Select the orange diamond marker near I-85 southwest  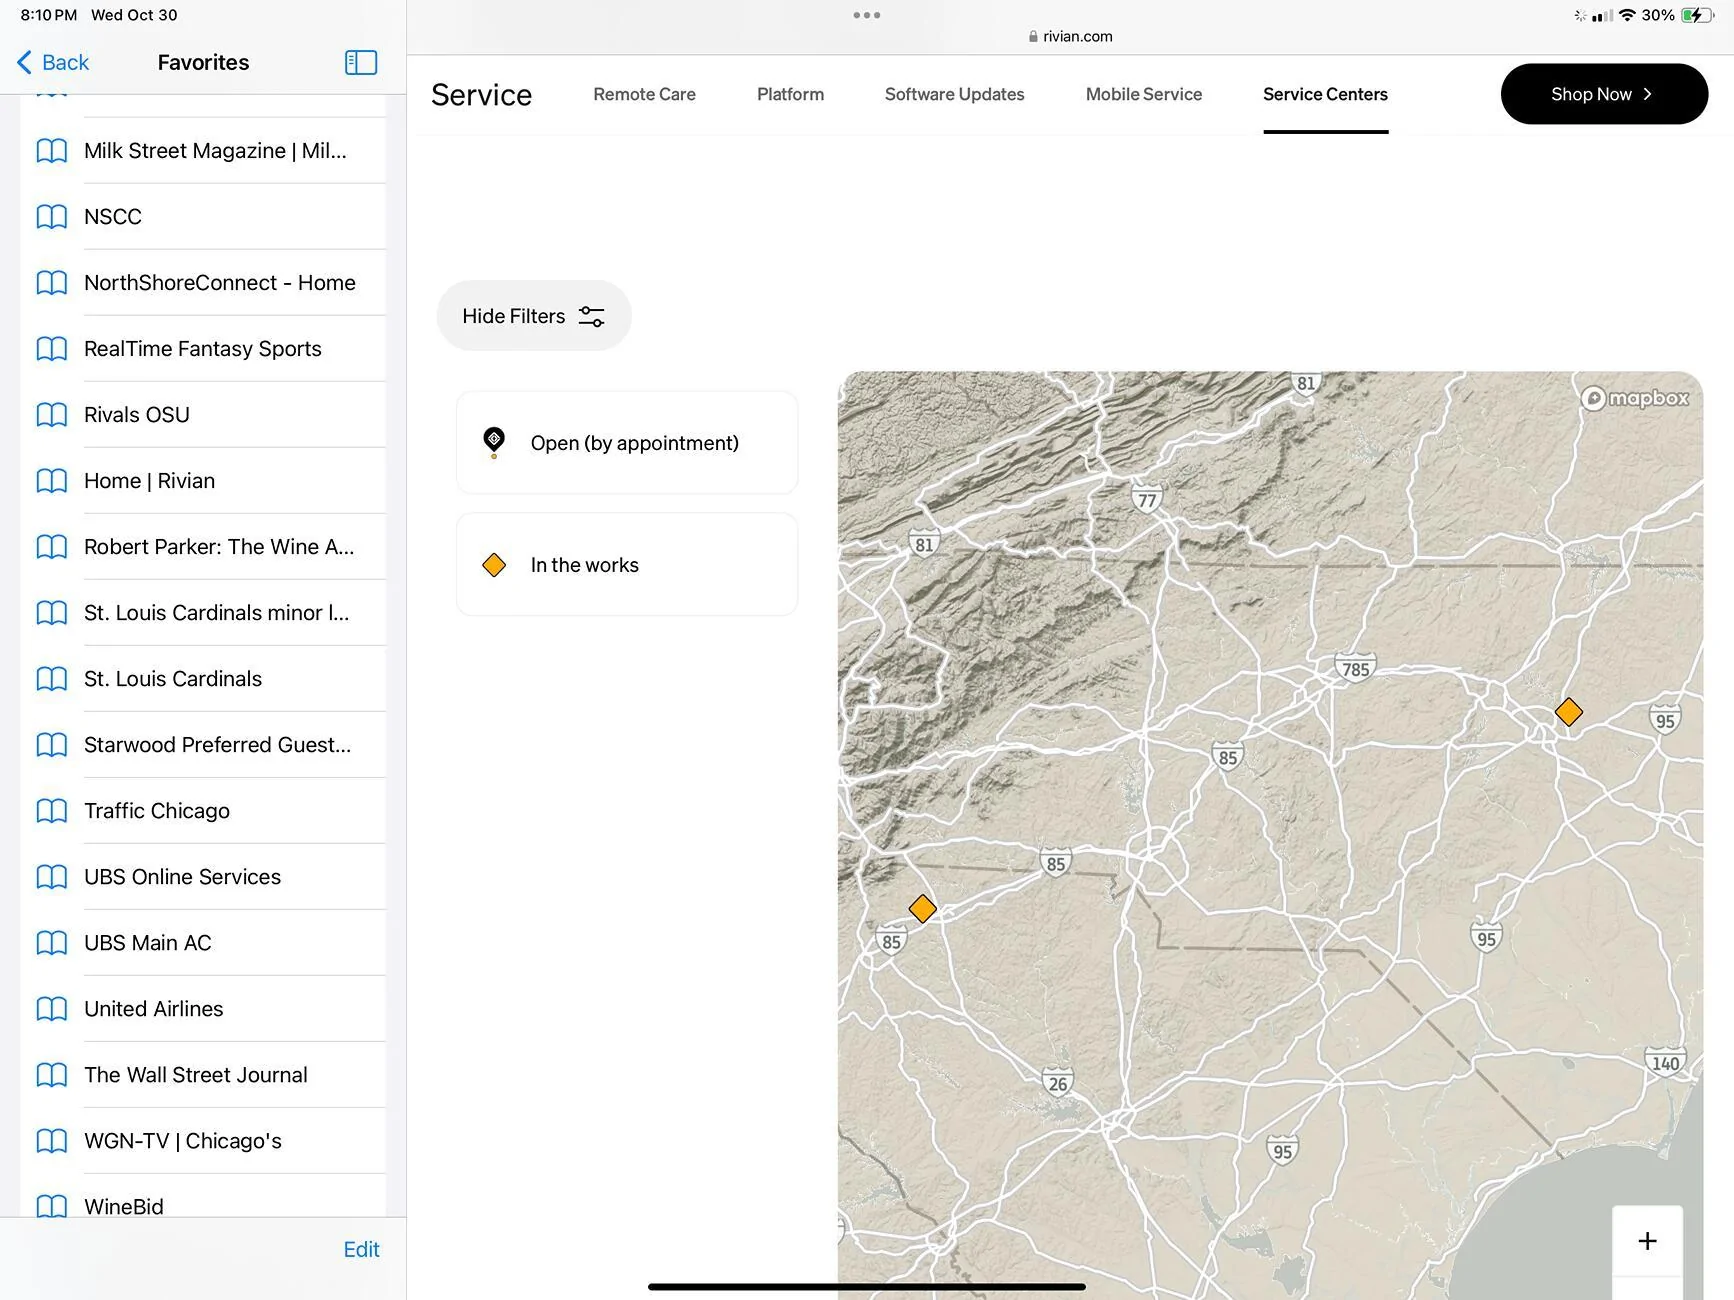point(922,909)
